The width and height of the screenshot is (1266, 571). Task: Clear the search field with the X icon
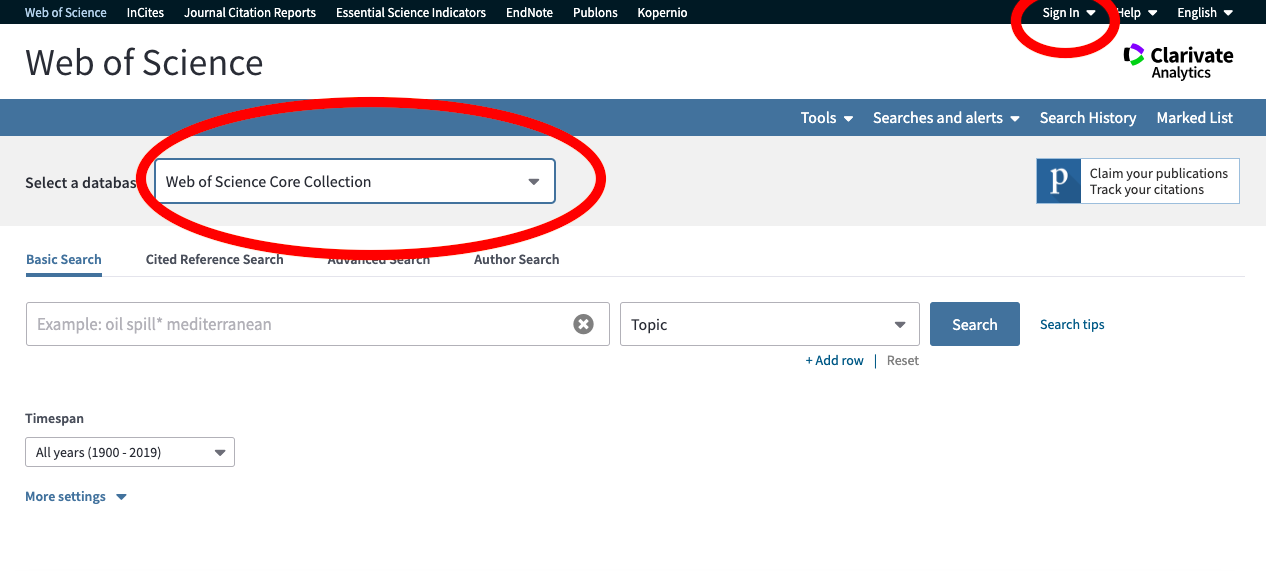click(x=583, y=324)
